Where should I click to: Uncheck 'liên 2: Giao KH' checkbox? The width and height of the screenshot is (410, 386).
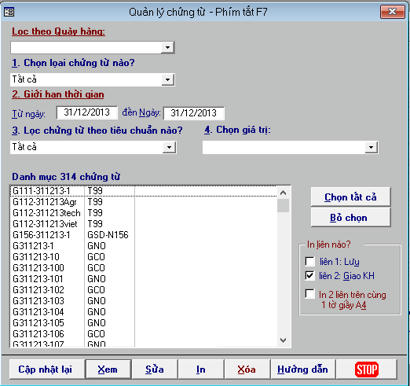coord(310,276)
